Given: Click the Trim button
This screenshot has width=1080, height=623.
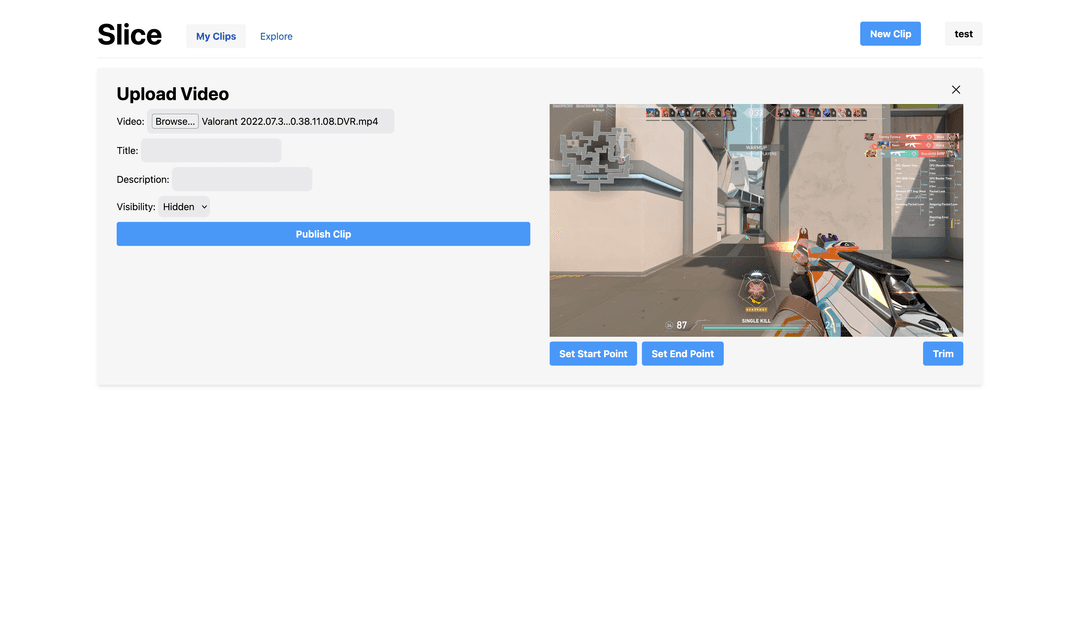Looking at the screenshot, I should coord(943,354).
